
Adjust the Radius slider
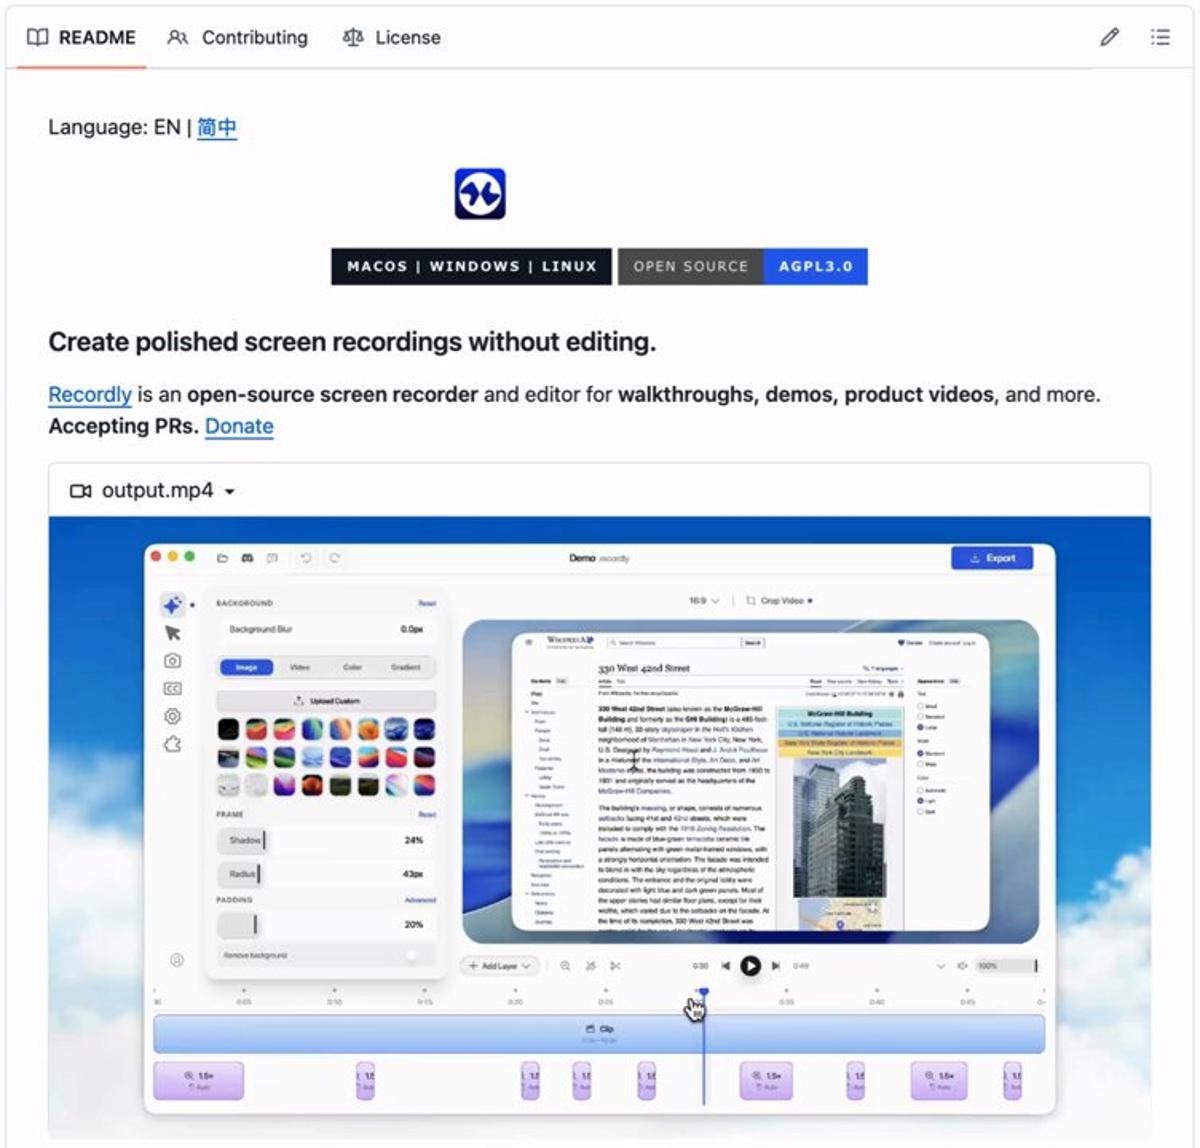pyautogui.click(x=326, y=873)
